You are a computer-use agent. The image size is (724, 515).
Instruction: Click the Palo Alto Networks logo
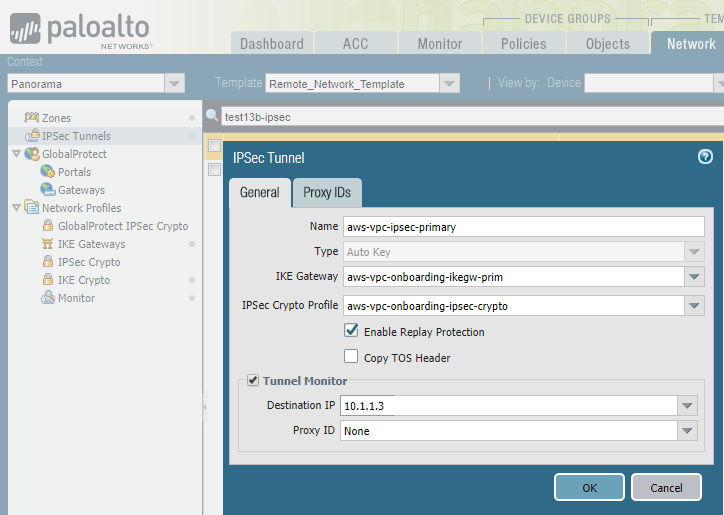click(81, 30)
